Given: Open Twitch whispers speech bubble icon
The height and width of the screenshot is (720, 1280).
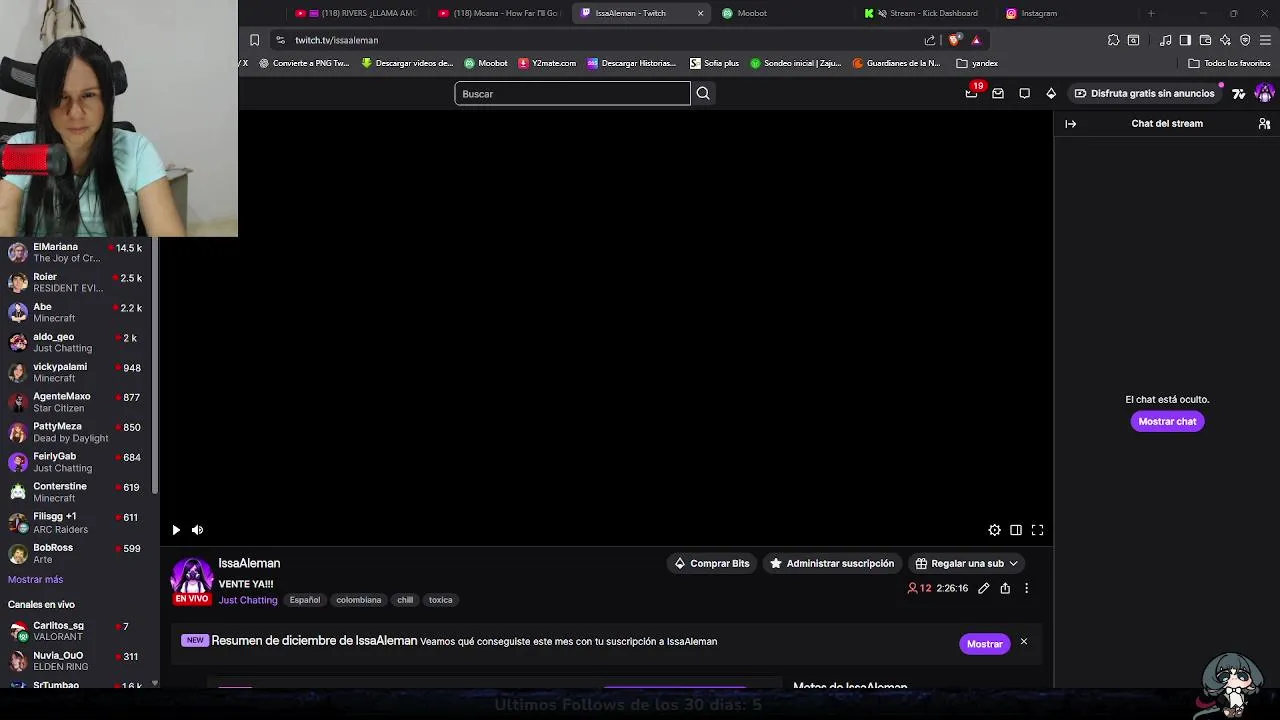Looking at the screenshot, I should click(x=1024, y=93).
